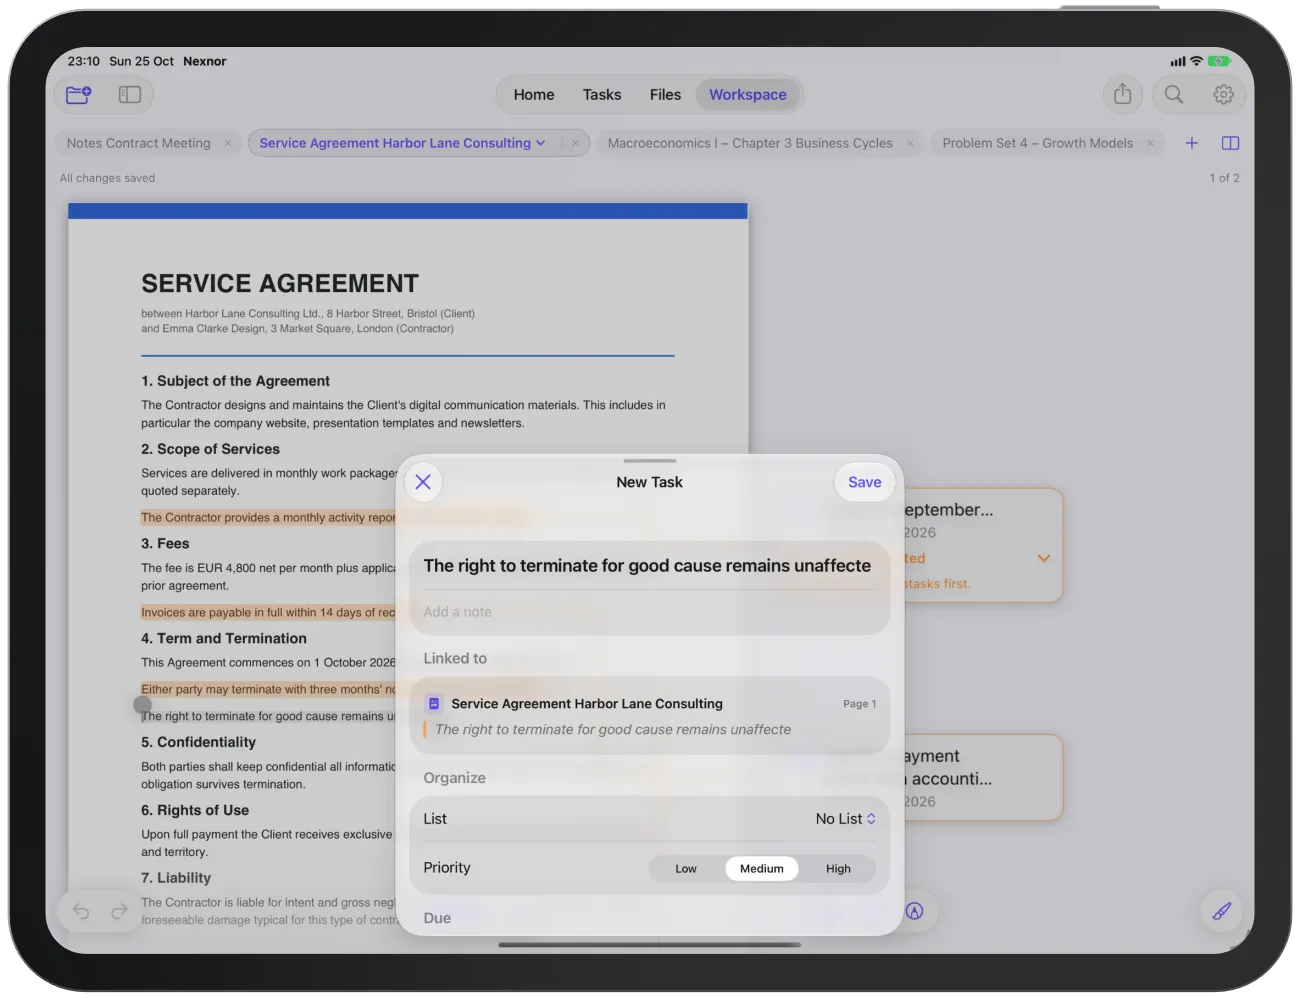
Task: Tap the text selection handle in the document
Action: point(143,704)
